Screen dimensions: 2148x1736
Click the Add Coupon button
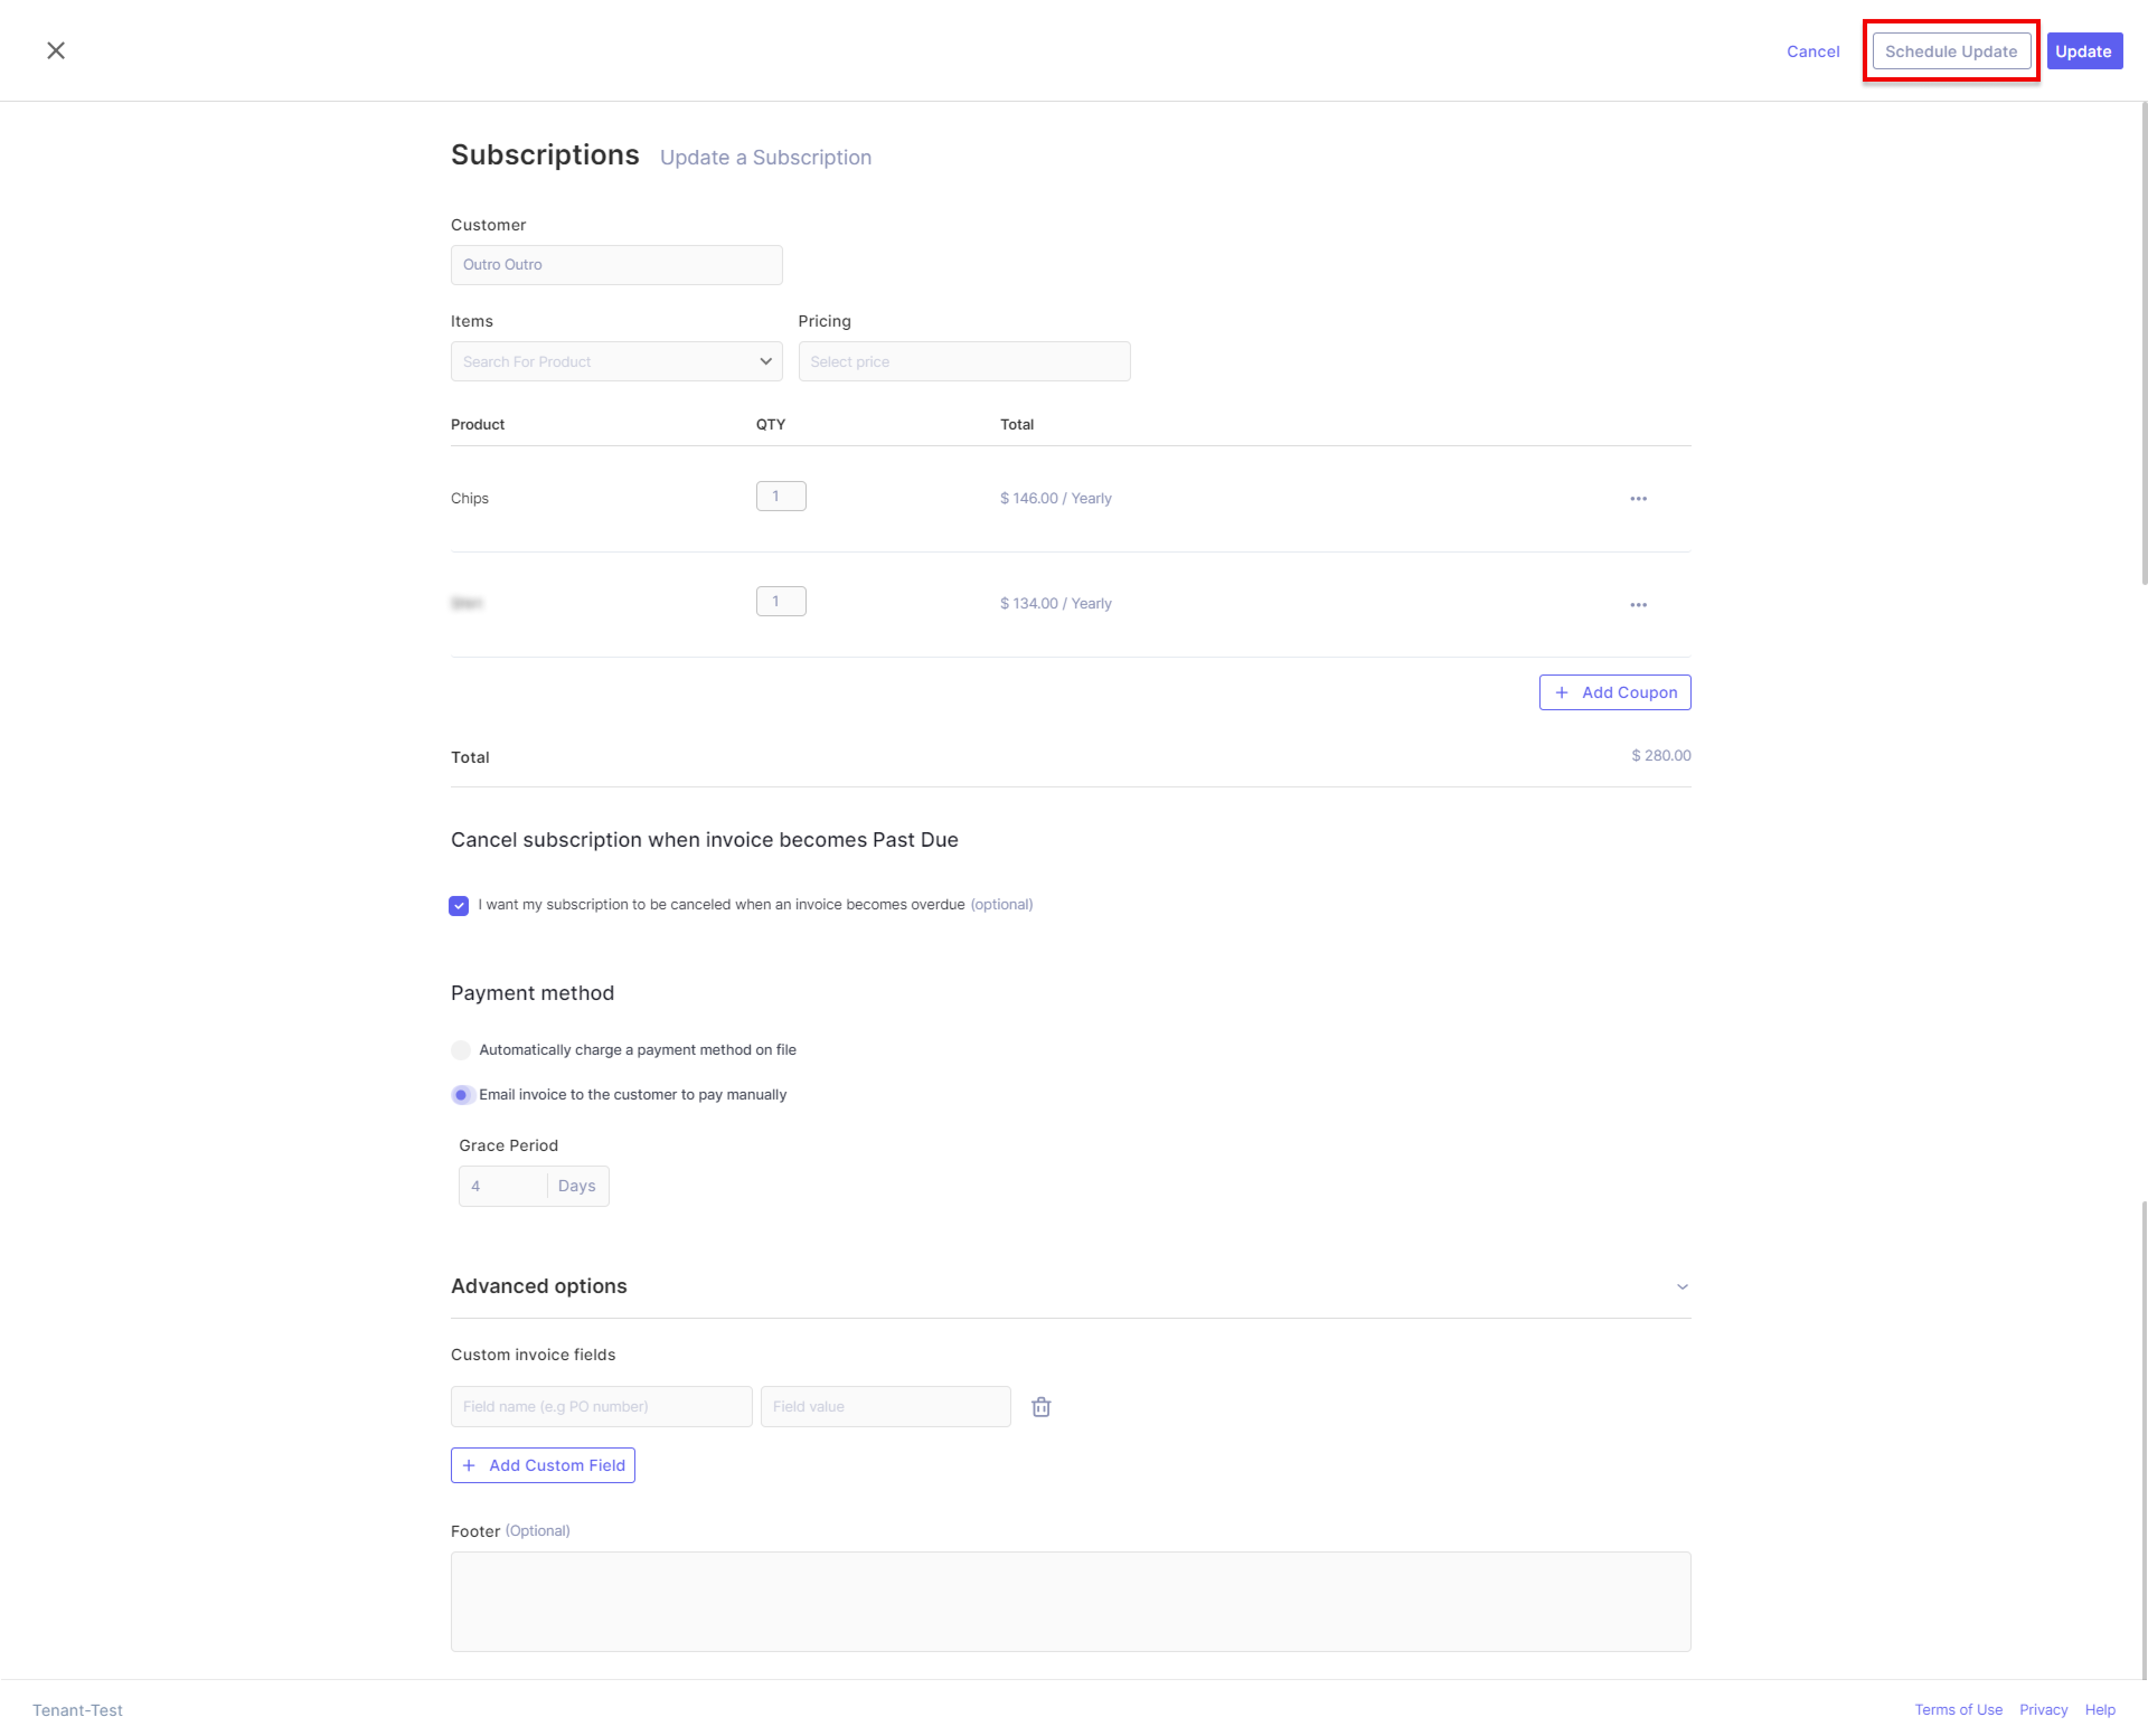tap(1614, 692)
